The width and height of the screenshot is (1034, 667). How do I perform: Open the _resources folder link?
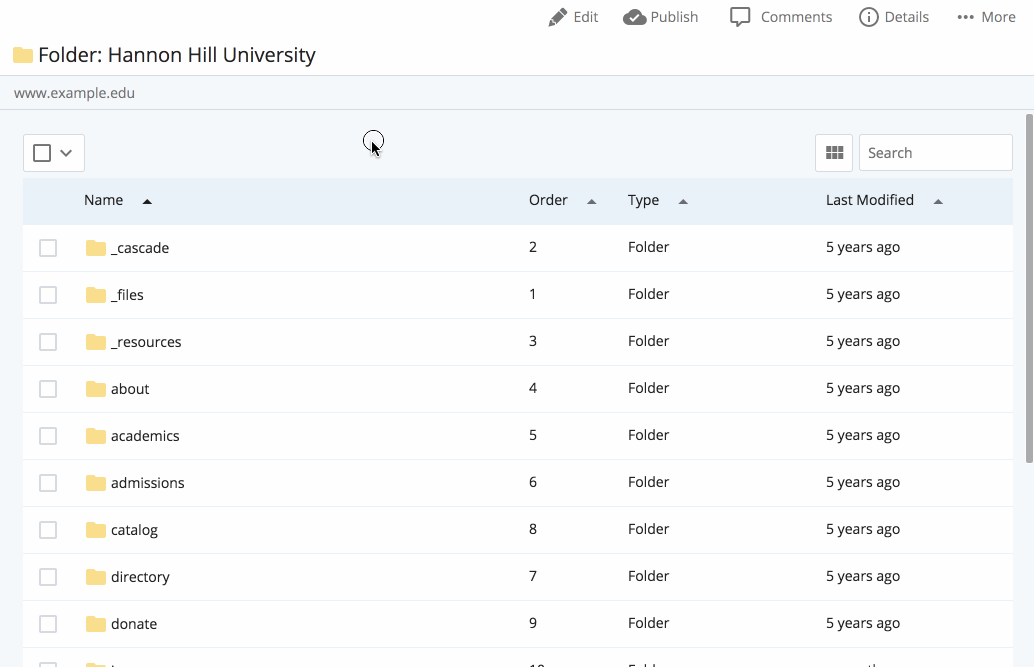146,342
